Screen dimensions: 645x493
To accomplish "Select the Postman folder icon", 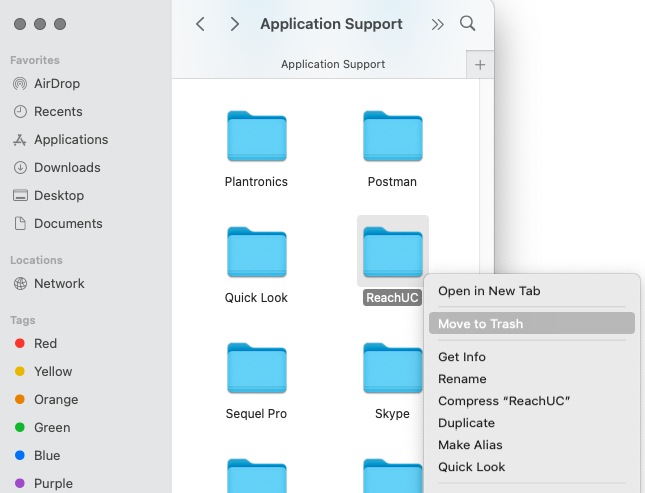I will pyautogui.click(x=393, y=136).
